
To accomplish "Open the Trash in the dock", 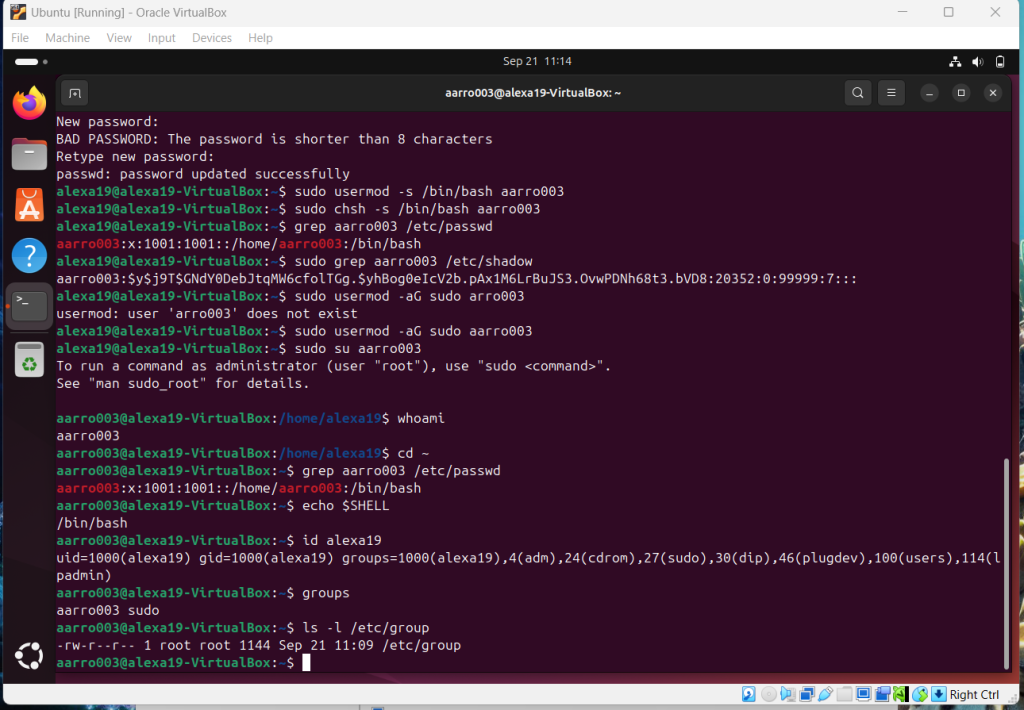I will (x=29, y=358).
